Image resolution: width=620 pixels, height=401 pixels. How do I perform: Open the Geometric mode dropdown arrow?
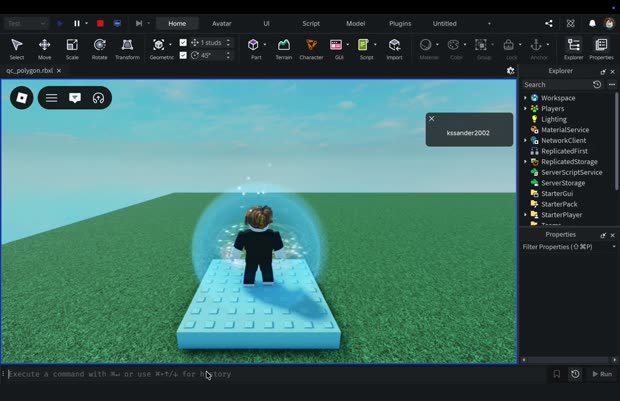pos(170,44)
